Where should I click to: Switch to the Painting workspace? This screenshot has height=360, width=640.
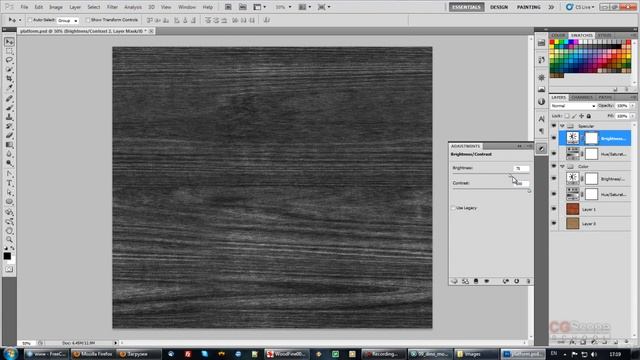click(529, 7)
